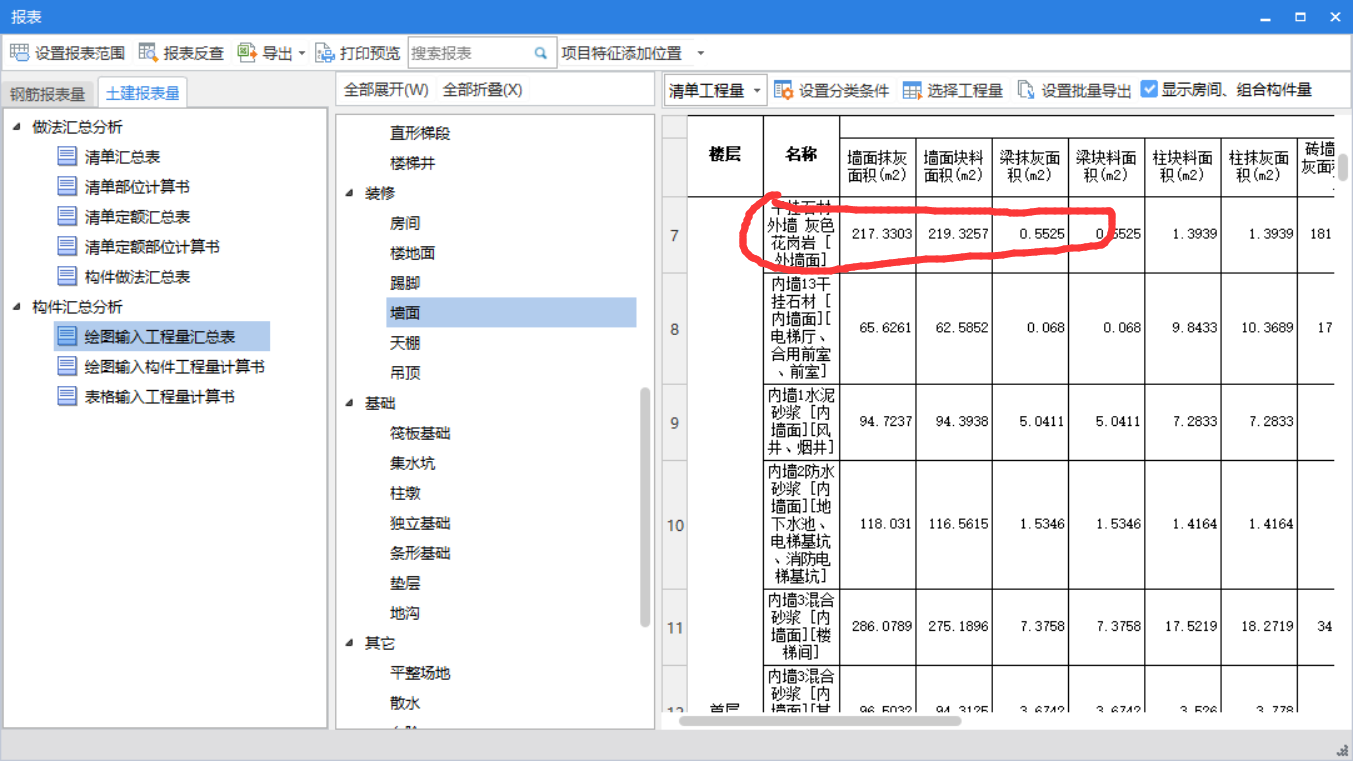This screenshot has width=1353, height=761.
Task: Select 平整场地 in the component tree
Action: click(420, 673)
